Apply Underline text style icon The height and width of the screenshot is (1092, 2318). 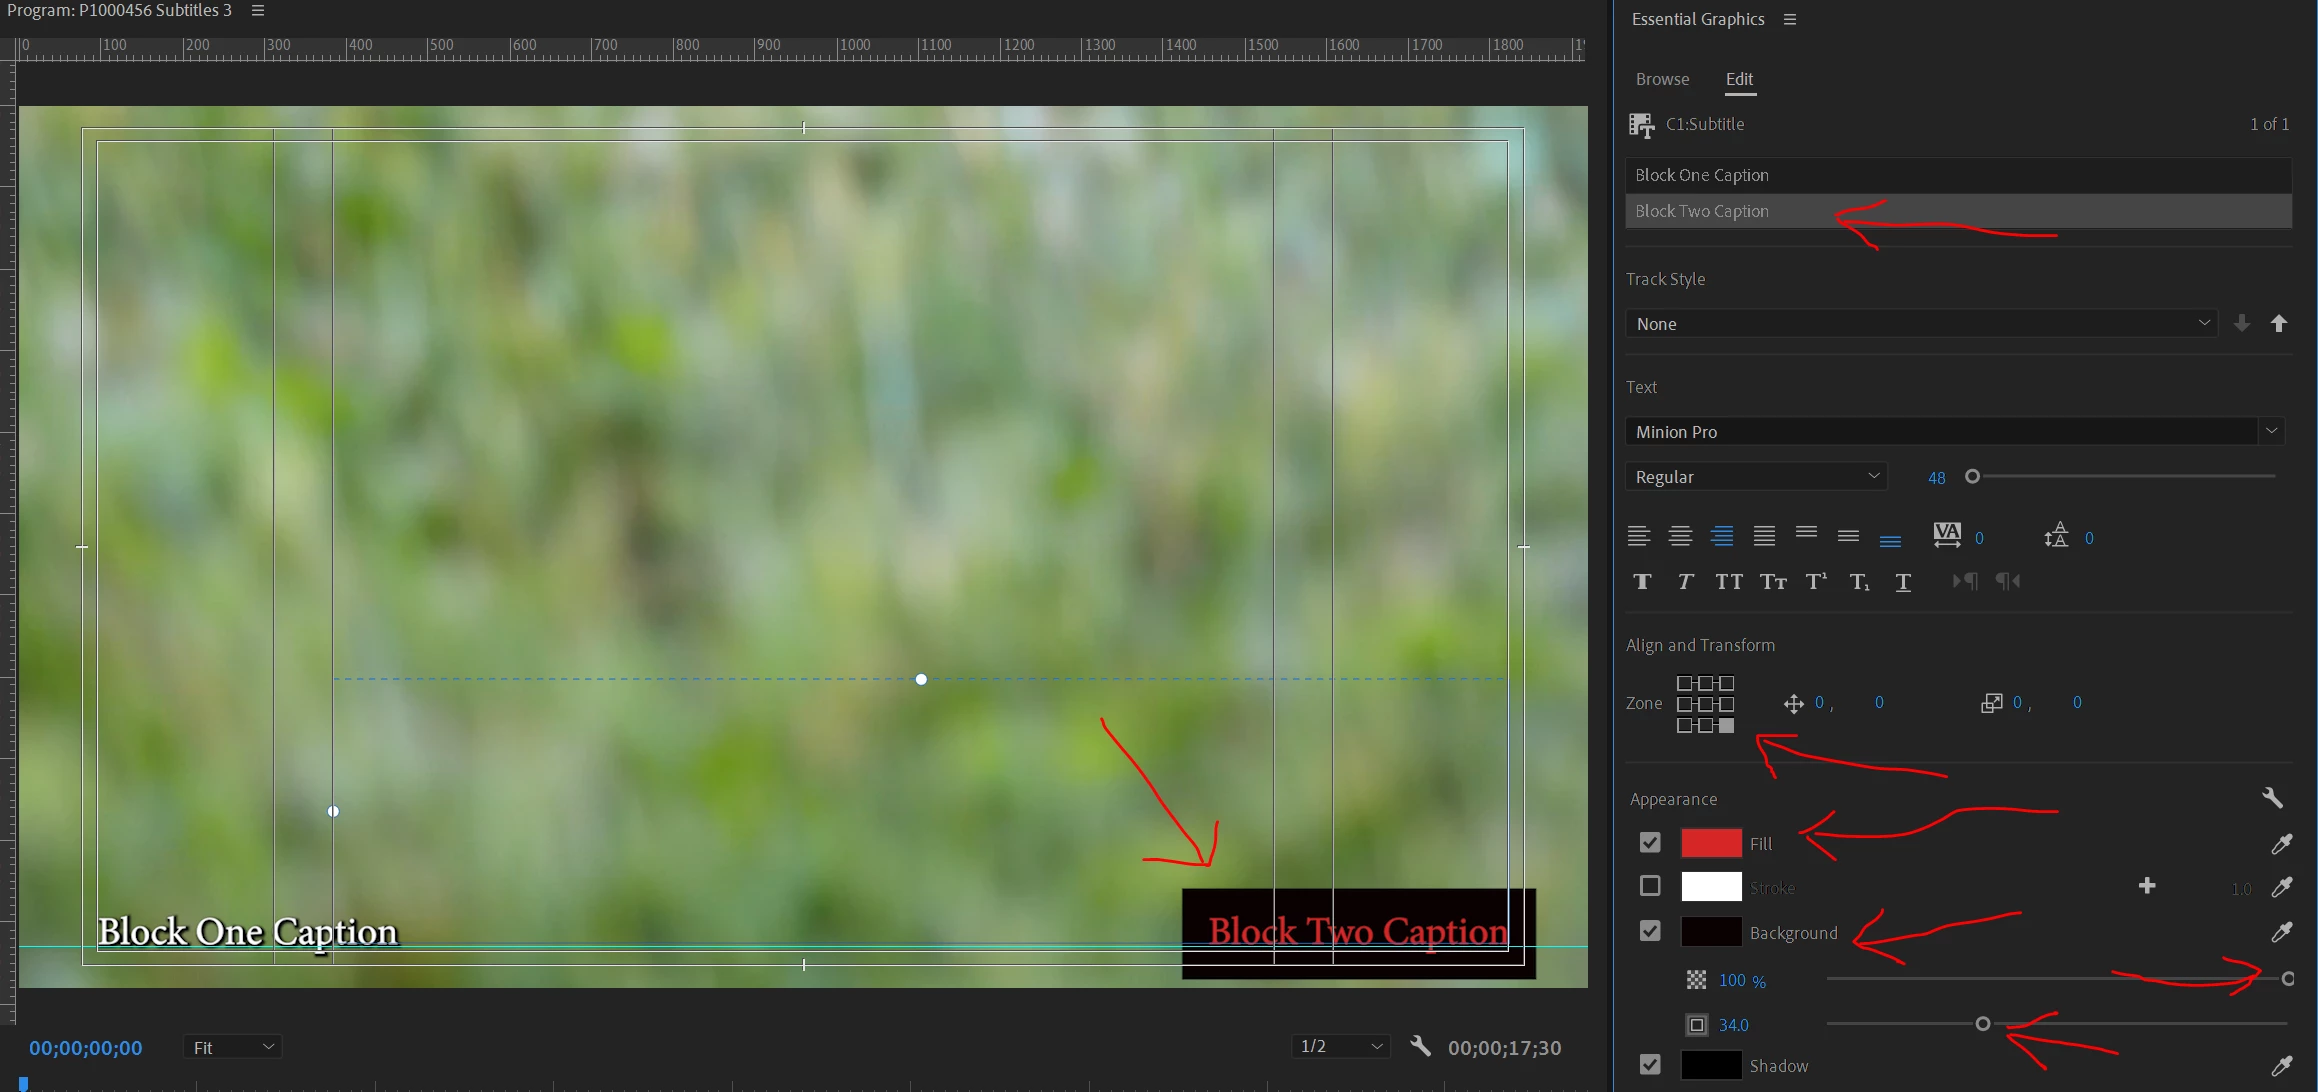[x=1903, y=582]
